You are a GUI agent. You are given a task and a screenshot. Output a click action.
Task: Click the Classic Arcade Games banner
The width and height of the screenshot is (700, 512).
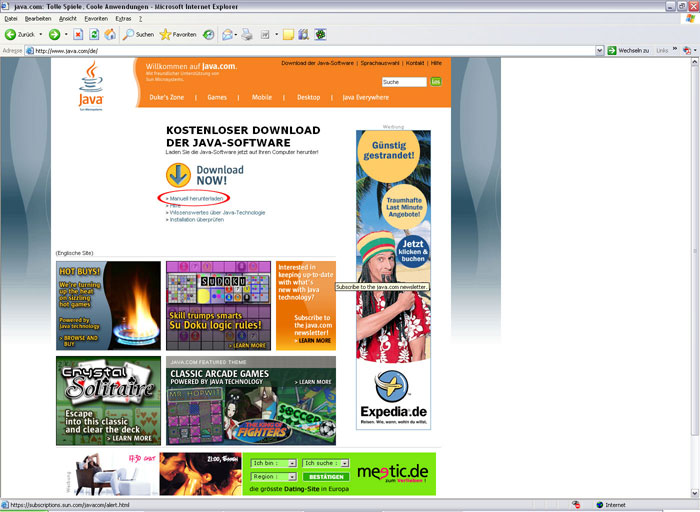coord(251,401)
